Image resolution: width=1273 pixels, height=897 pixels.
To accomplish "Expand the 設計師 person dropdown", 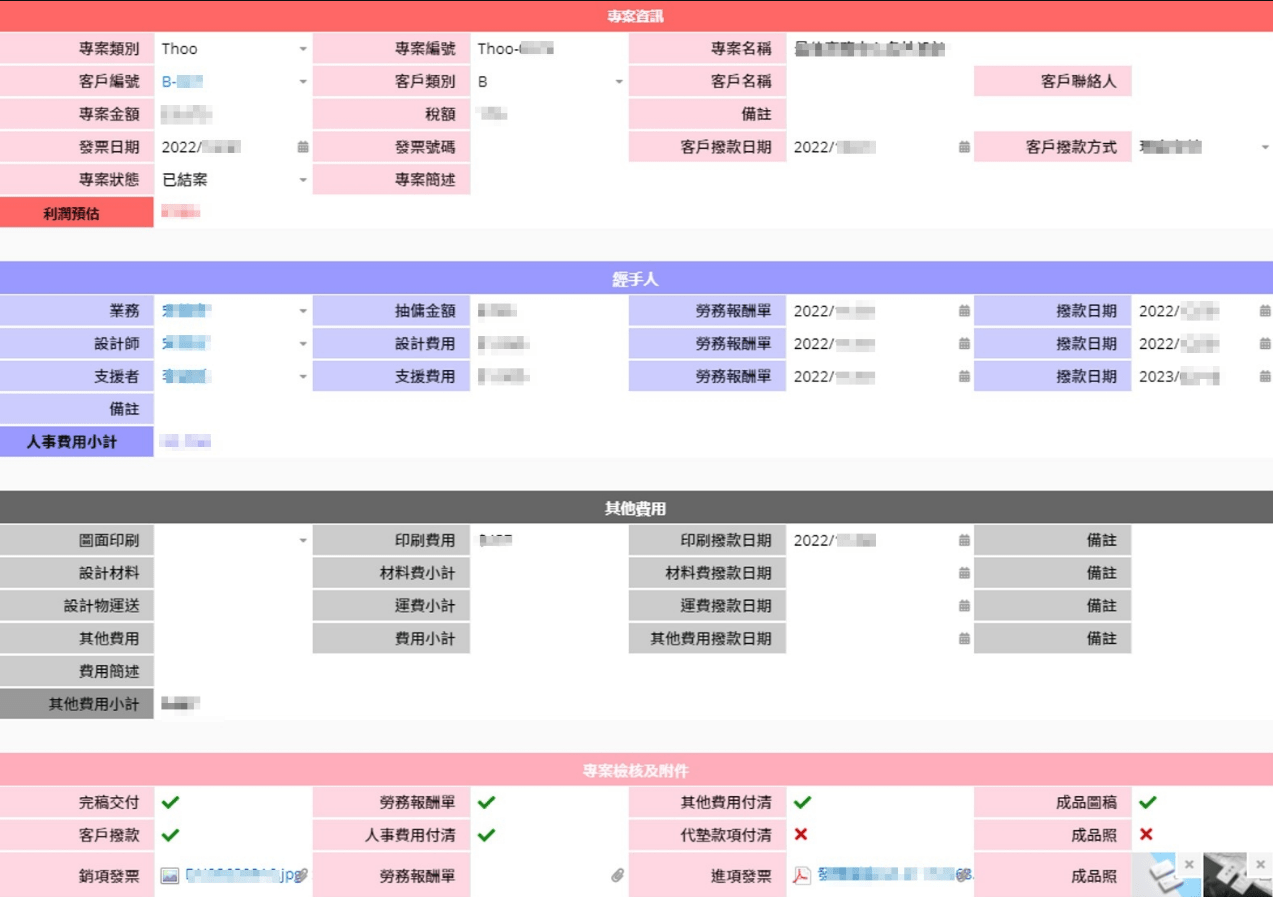I will pos(303,344).
